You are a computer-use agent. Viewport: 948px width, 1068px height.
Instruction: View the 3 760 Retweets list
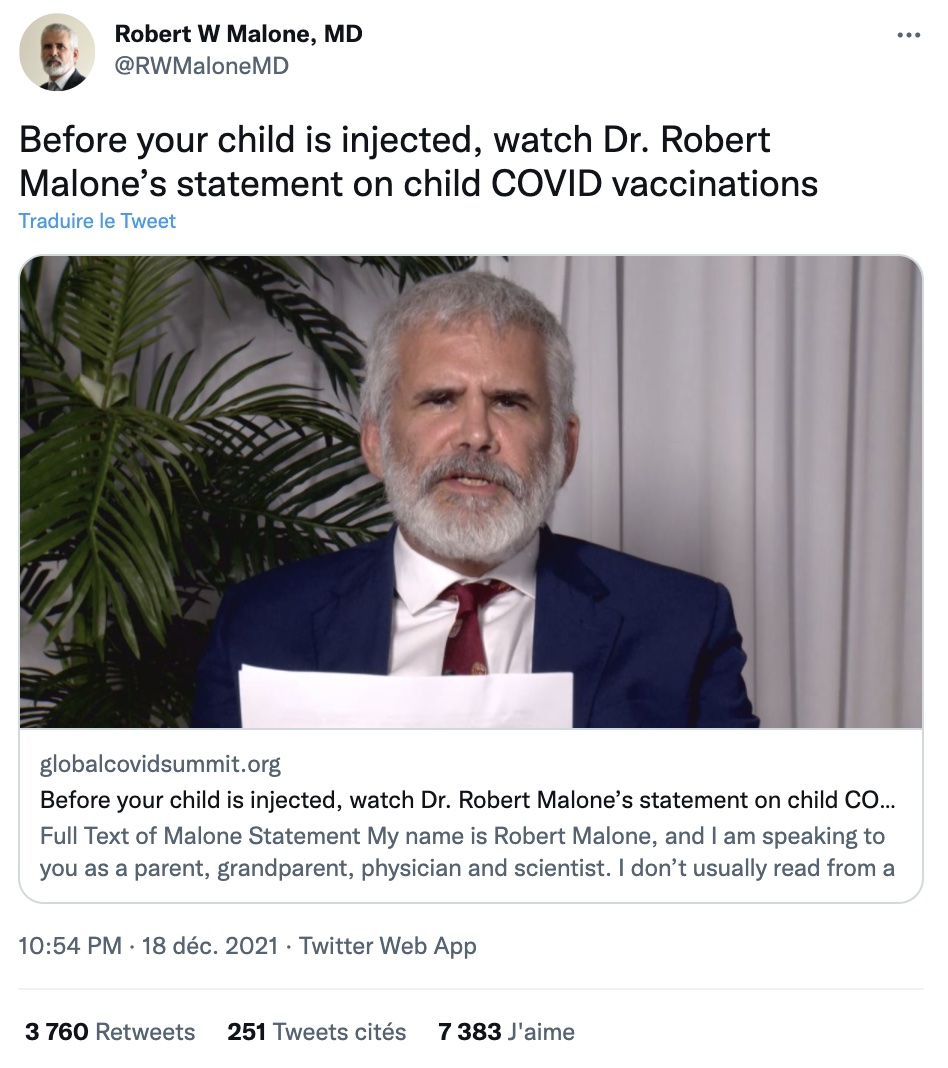[x=110, y=1031]
